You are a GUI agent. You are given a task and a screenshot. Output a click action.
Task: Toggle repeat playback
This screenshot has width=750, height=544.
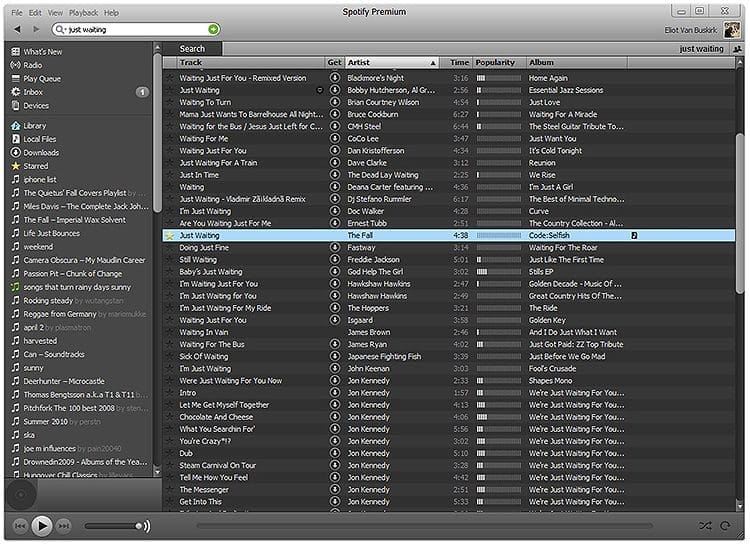click(725, 525)
